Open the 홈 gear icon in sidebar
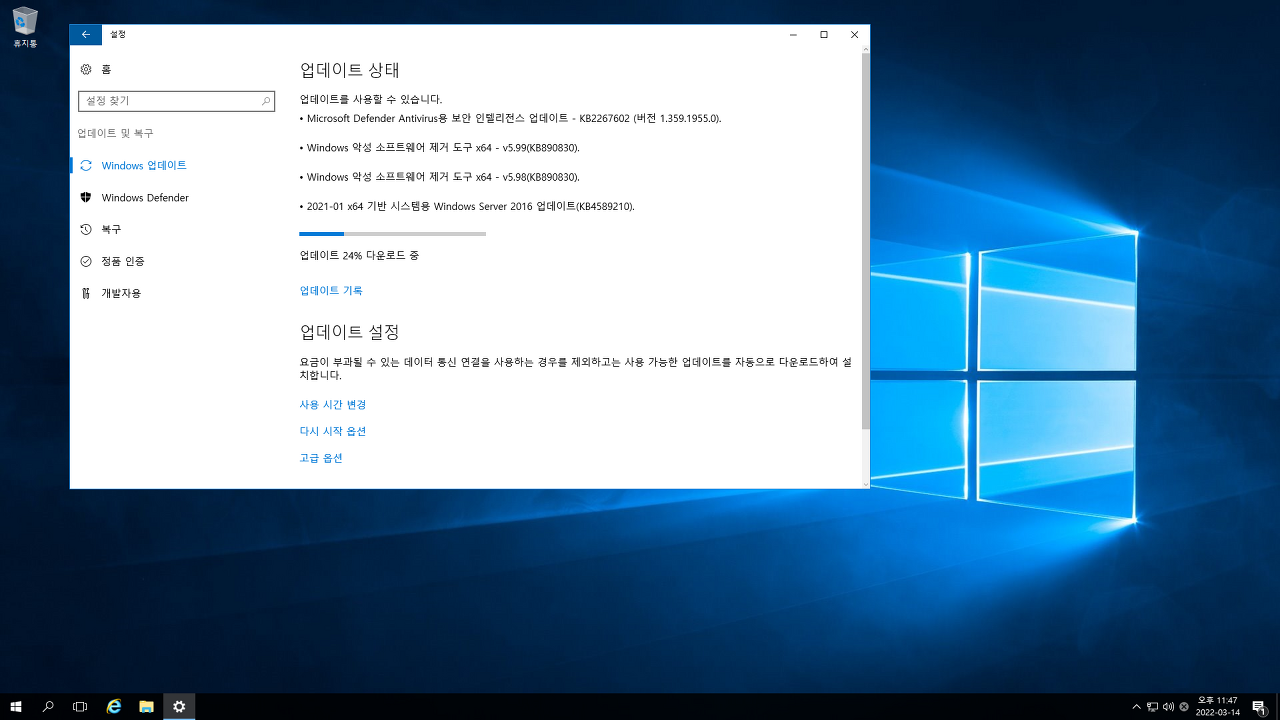 [x=86, y=69]
